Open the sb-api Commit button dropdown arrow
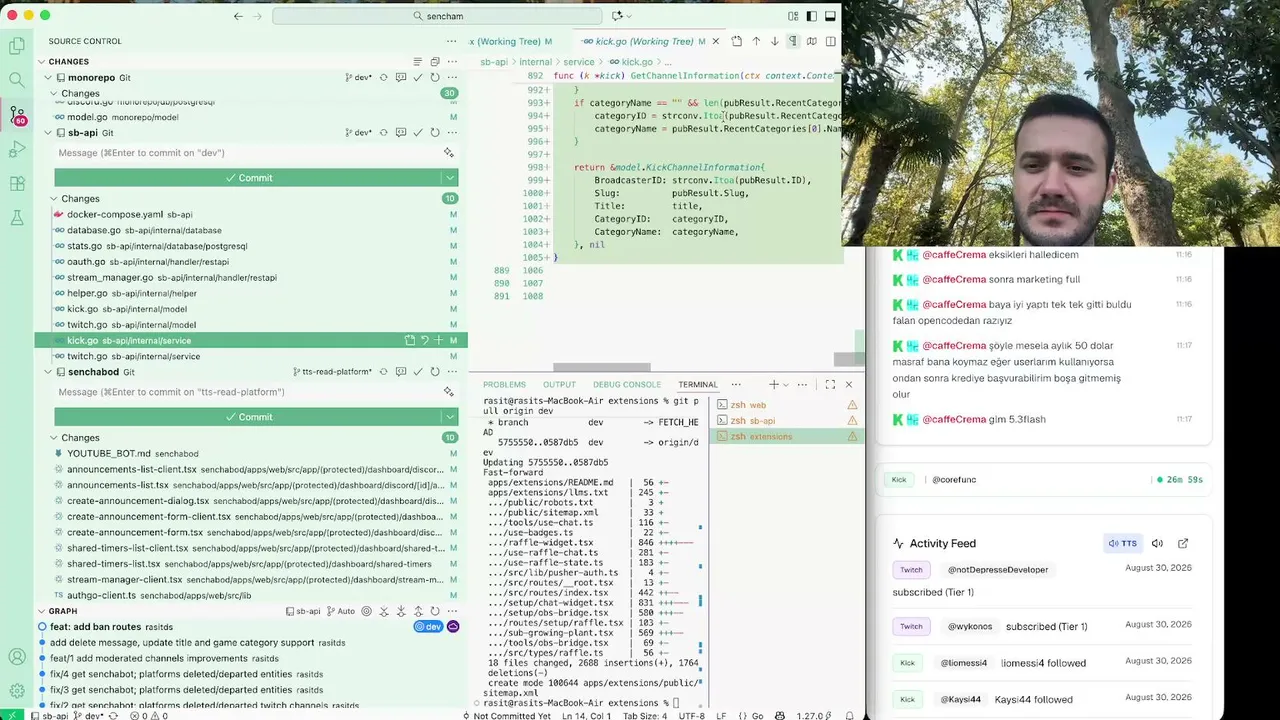 (450, 177)
